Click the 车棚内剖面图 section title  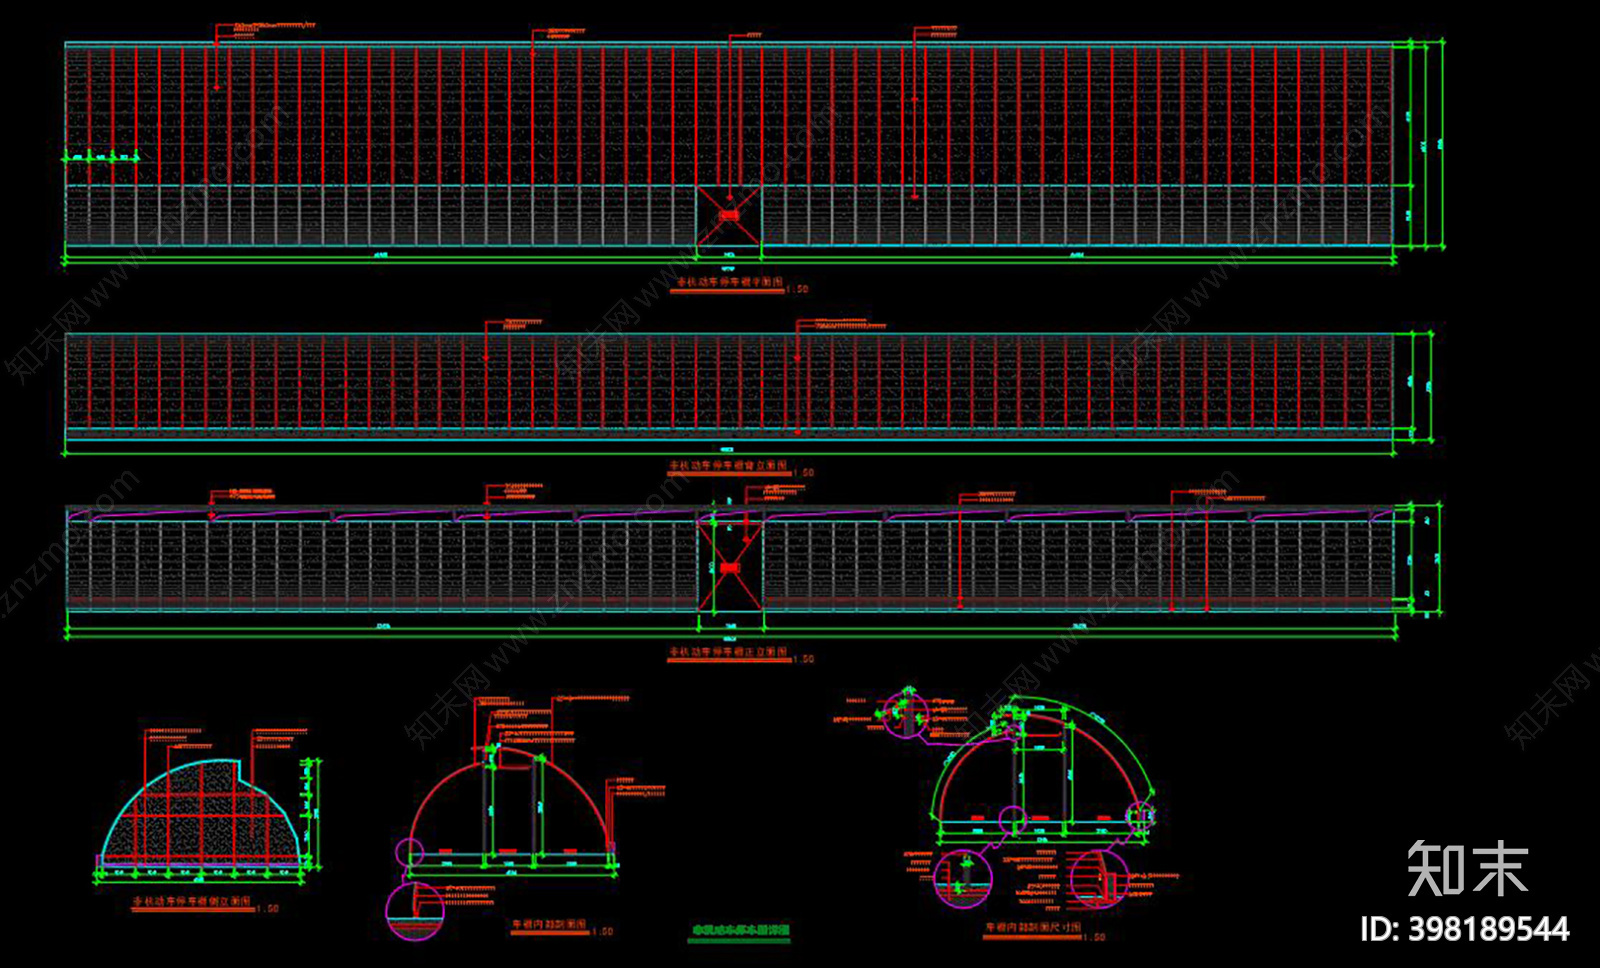coord(549,925)
